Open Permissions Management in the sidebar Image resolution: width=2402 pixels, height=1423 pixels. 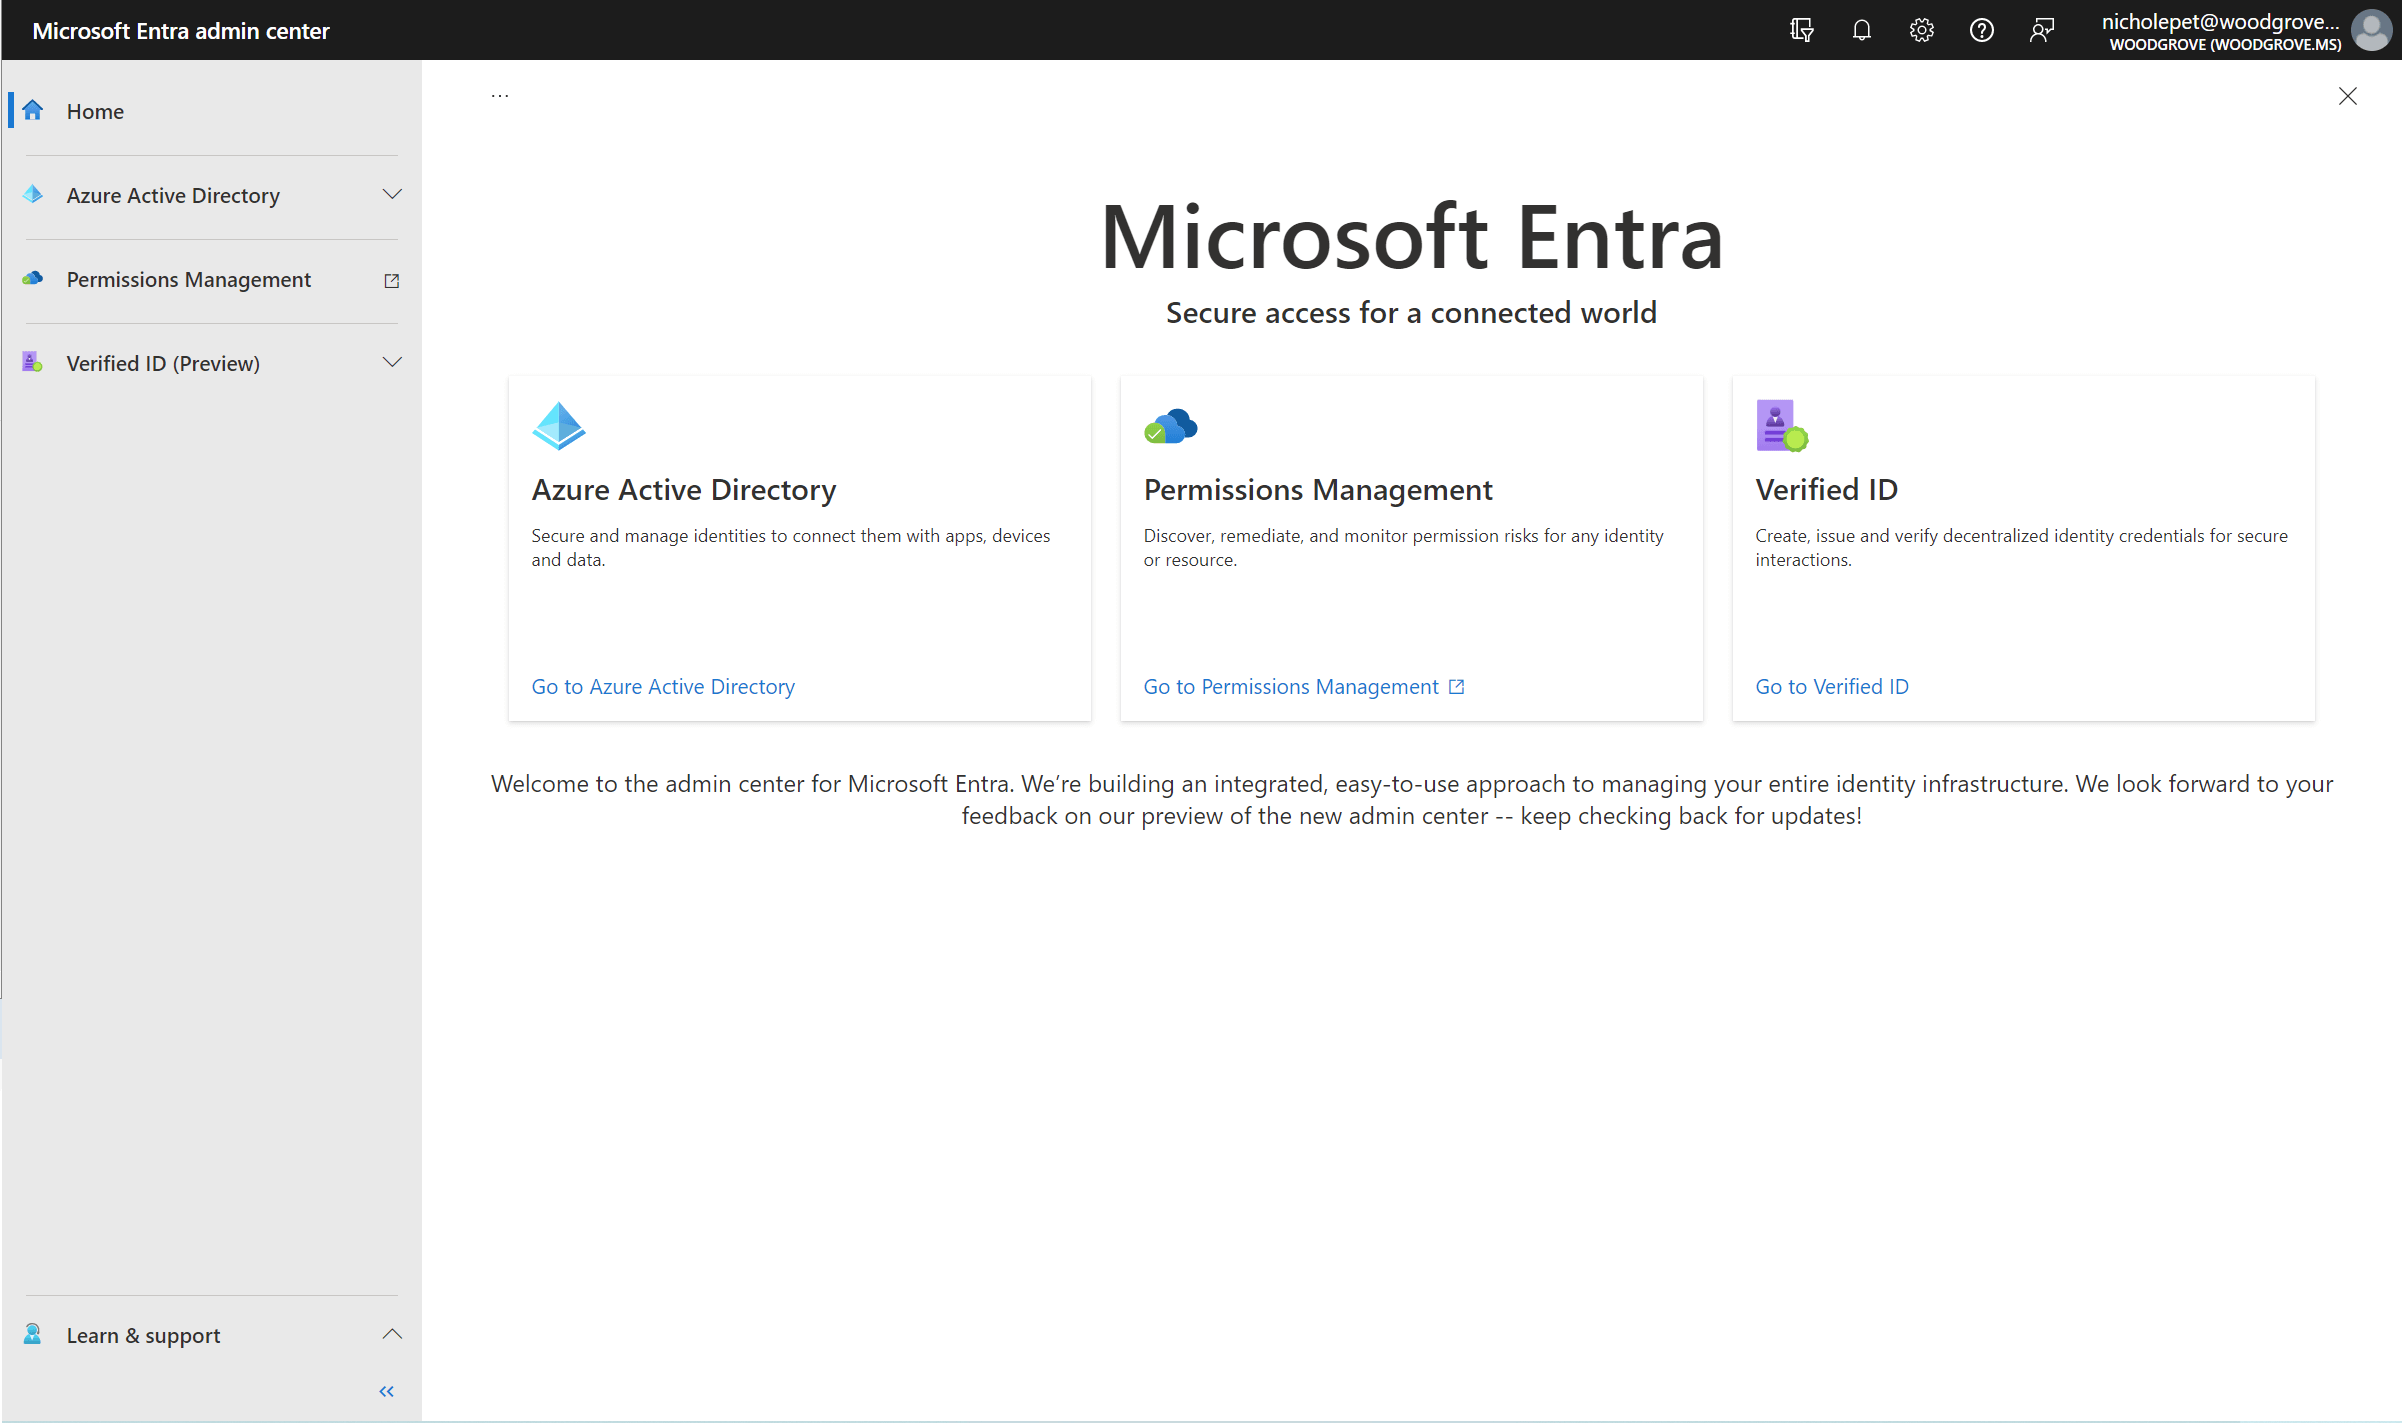(x=189, y=280)
